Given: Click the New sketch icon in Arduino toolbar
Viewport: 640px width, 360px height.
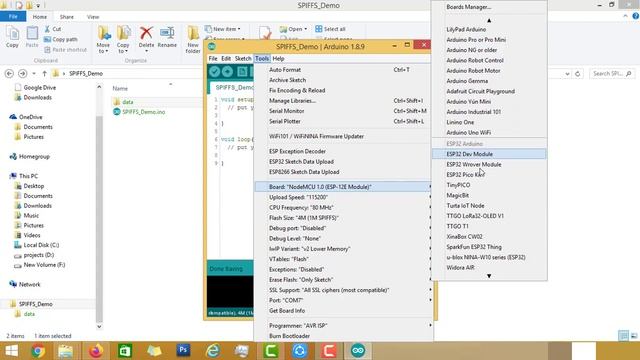Looking at the screenshot, I should coord(242,72).
